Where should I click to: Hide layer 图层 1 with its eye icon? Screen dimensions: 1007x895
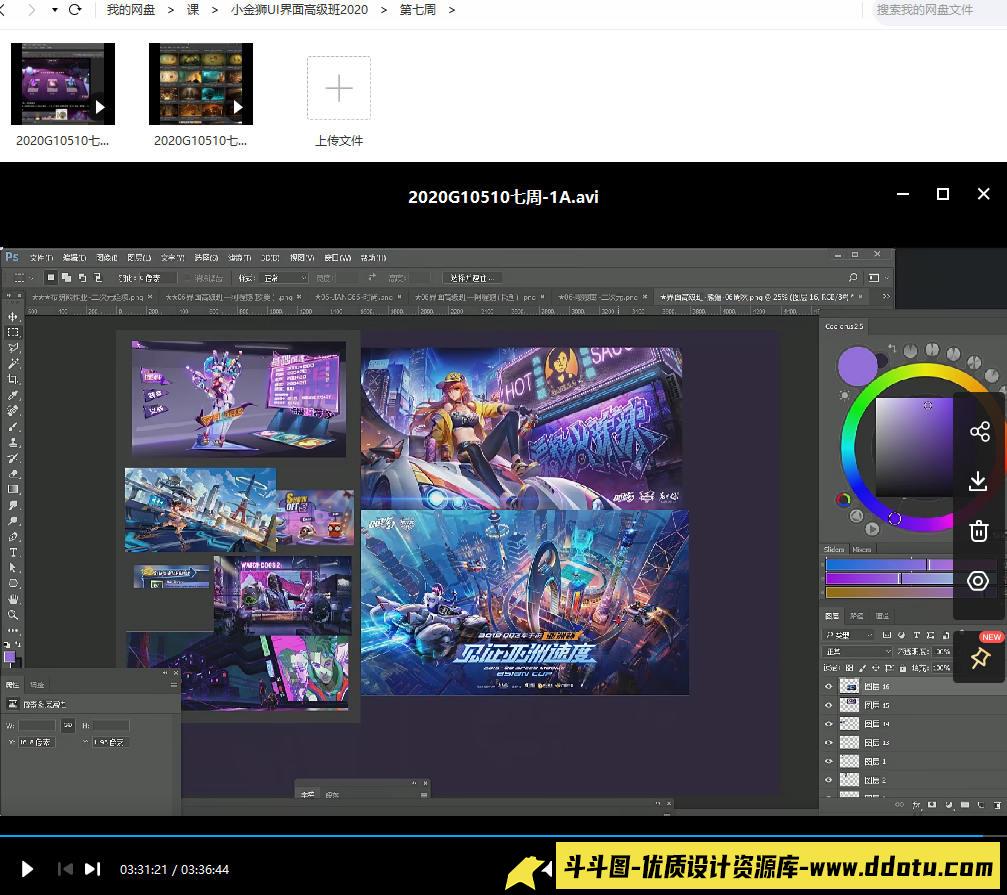coord(828,761)
